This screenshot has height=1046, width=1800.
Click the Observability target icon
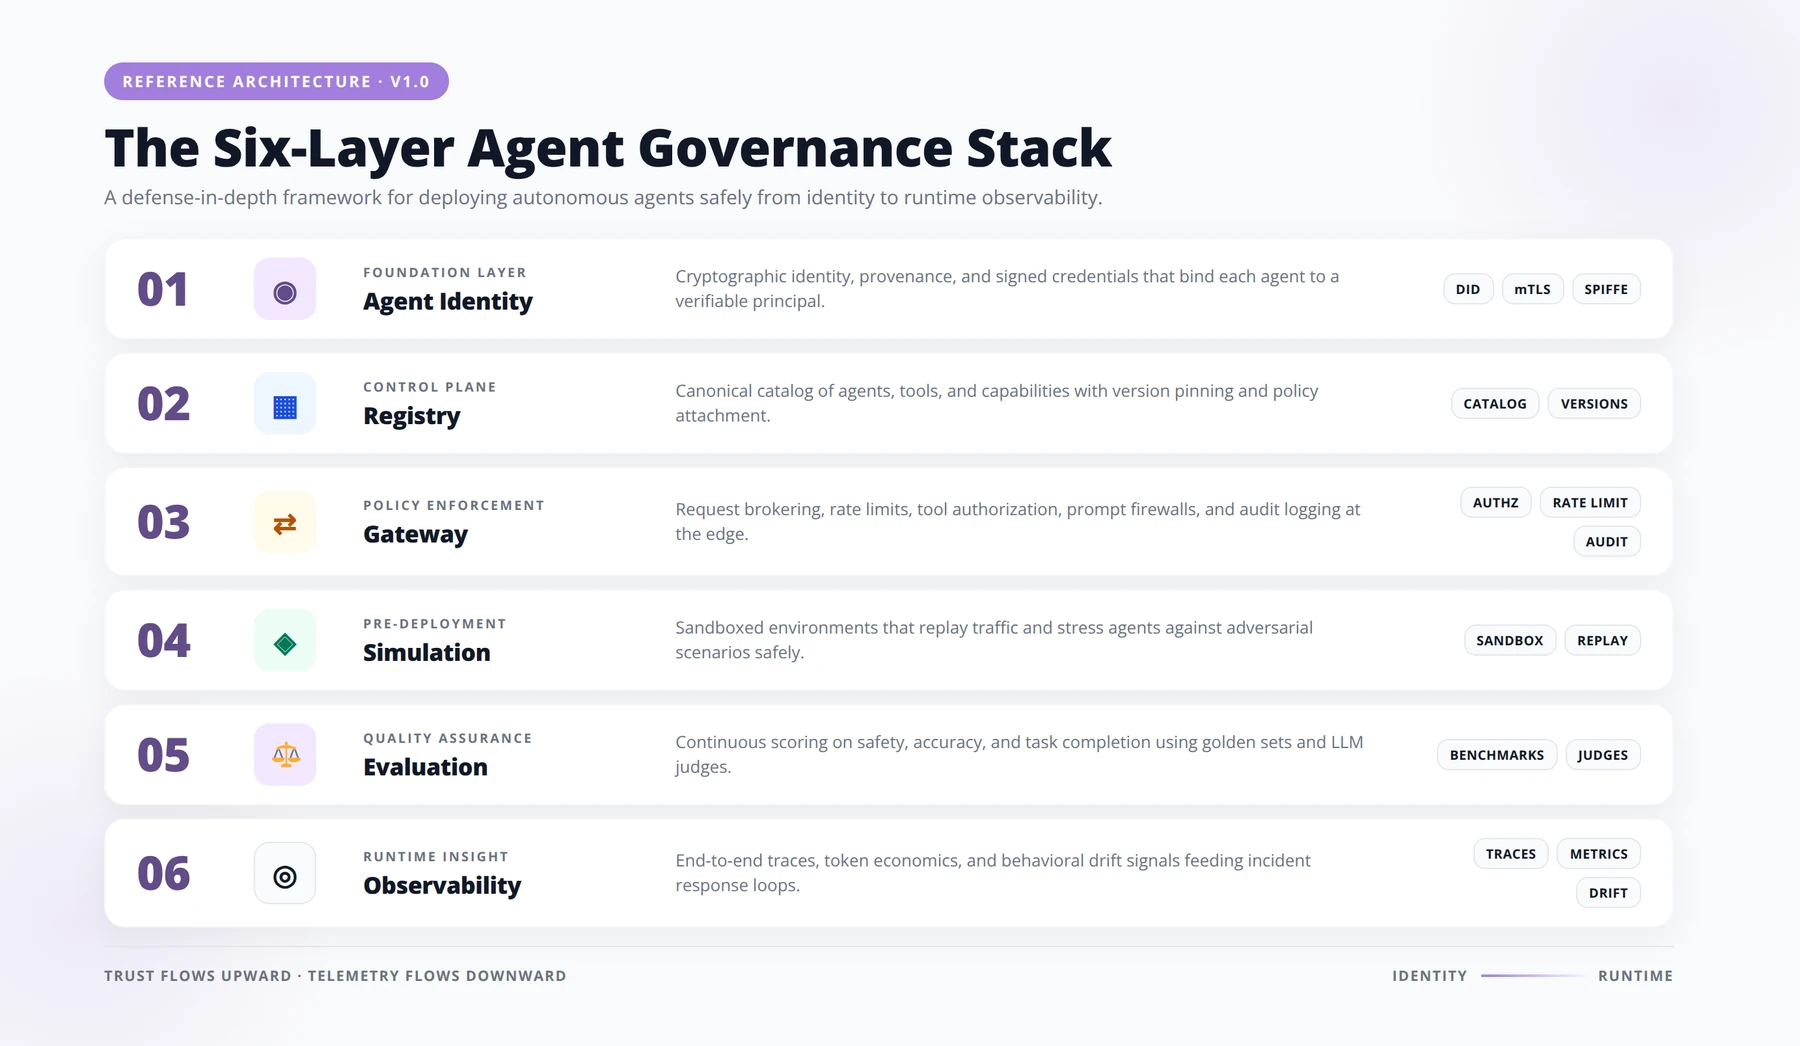285,874
